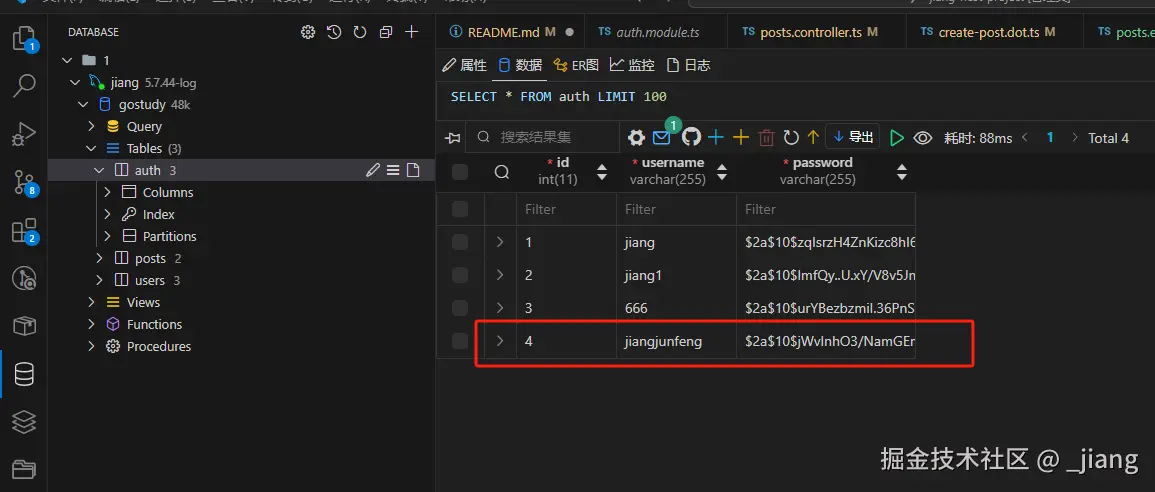Tick checkbox in the Filter row
Image resolution: width=1155 pixels, height=492 pixels.
pos(460,209)
